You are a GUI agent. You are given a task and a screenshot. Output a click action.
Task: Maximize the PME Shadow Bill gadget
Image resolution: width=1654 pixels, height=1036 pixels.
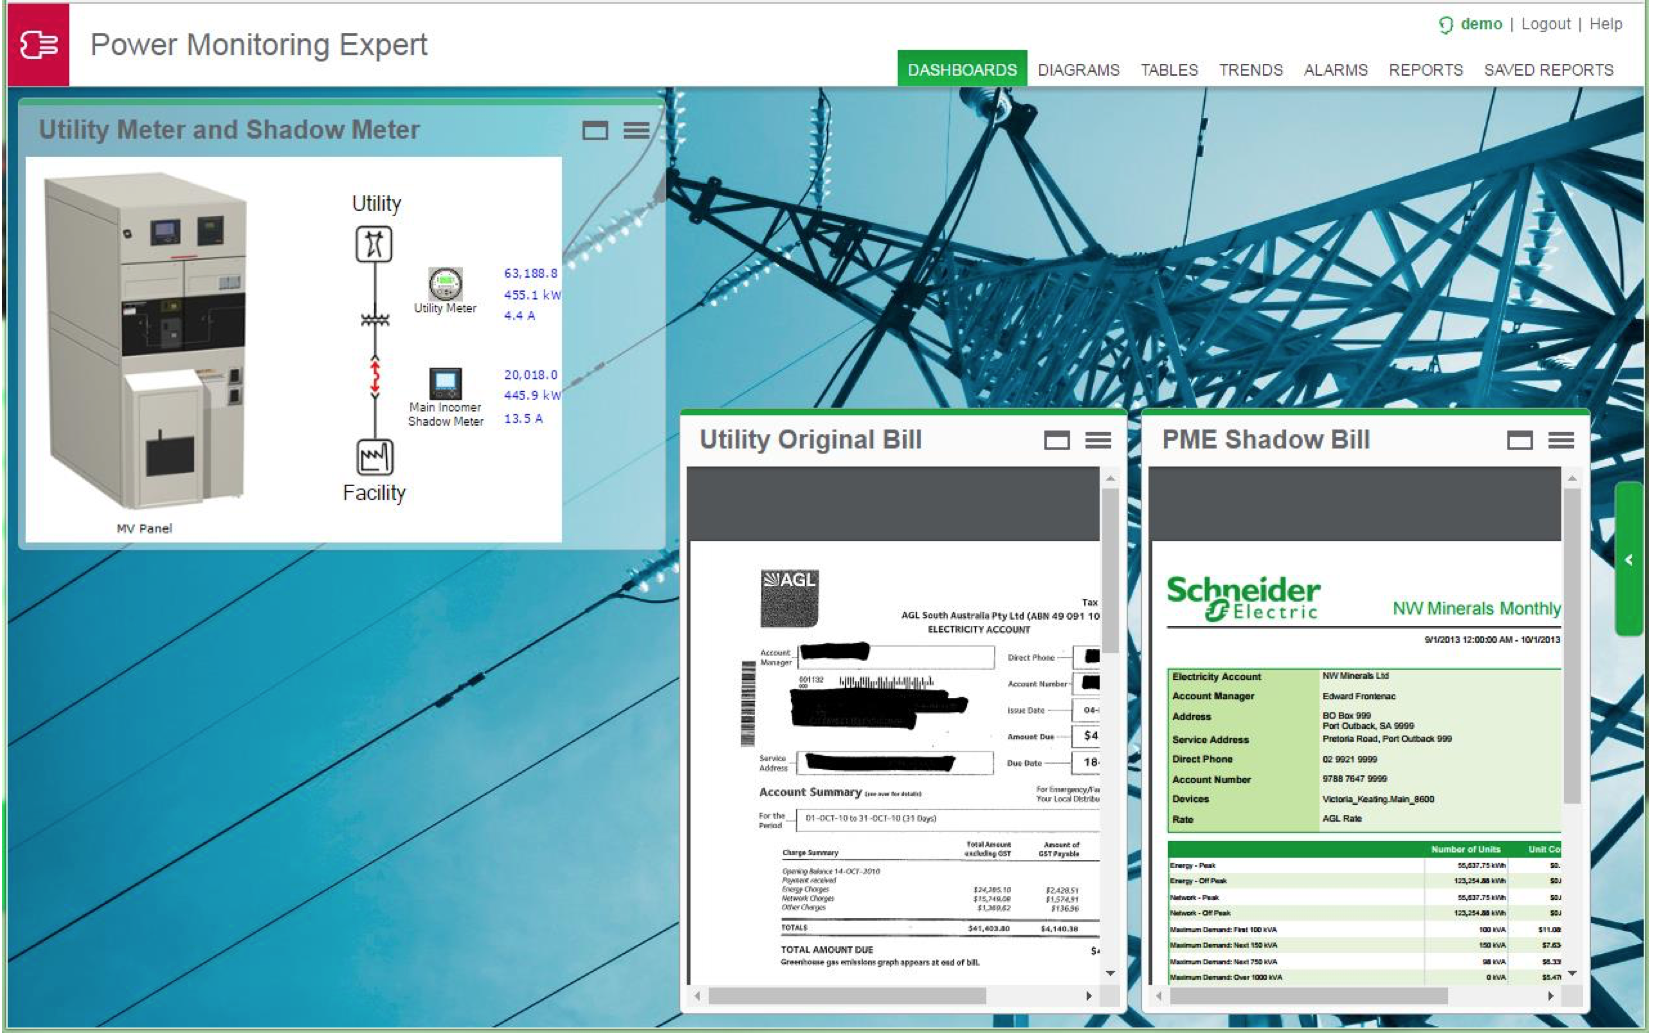coord(1520,440)
